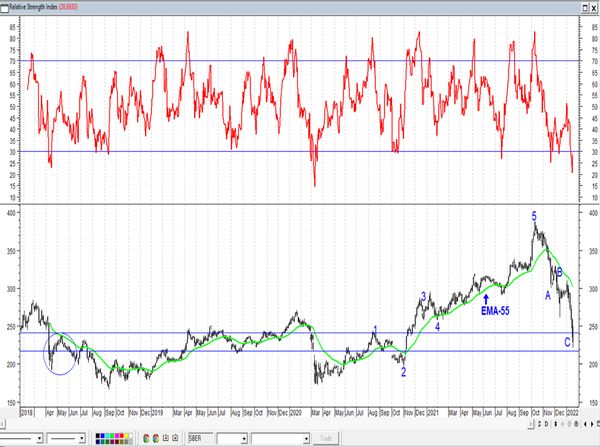Close the Relative Strength Index panel
This screenshot has height=447, width=600.
tap(593, 5)
